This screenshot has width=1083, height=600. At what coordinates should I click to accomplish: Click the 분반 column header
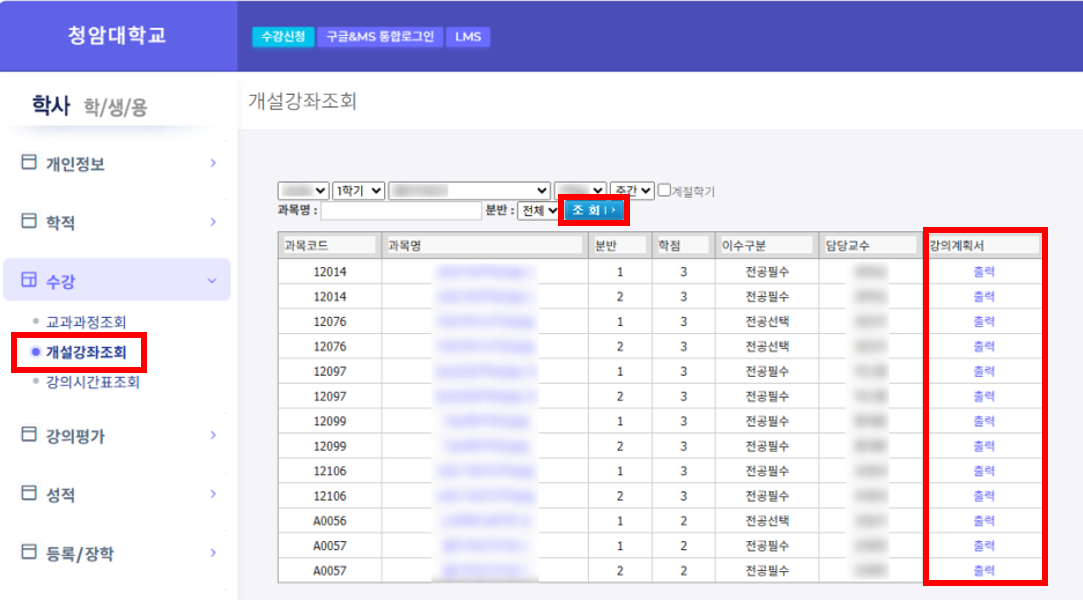620,245
